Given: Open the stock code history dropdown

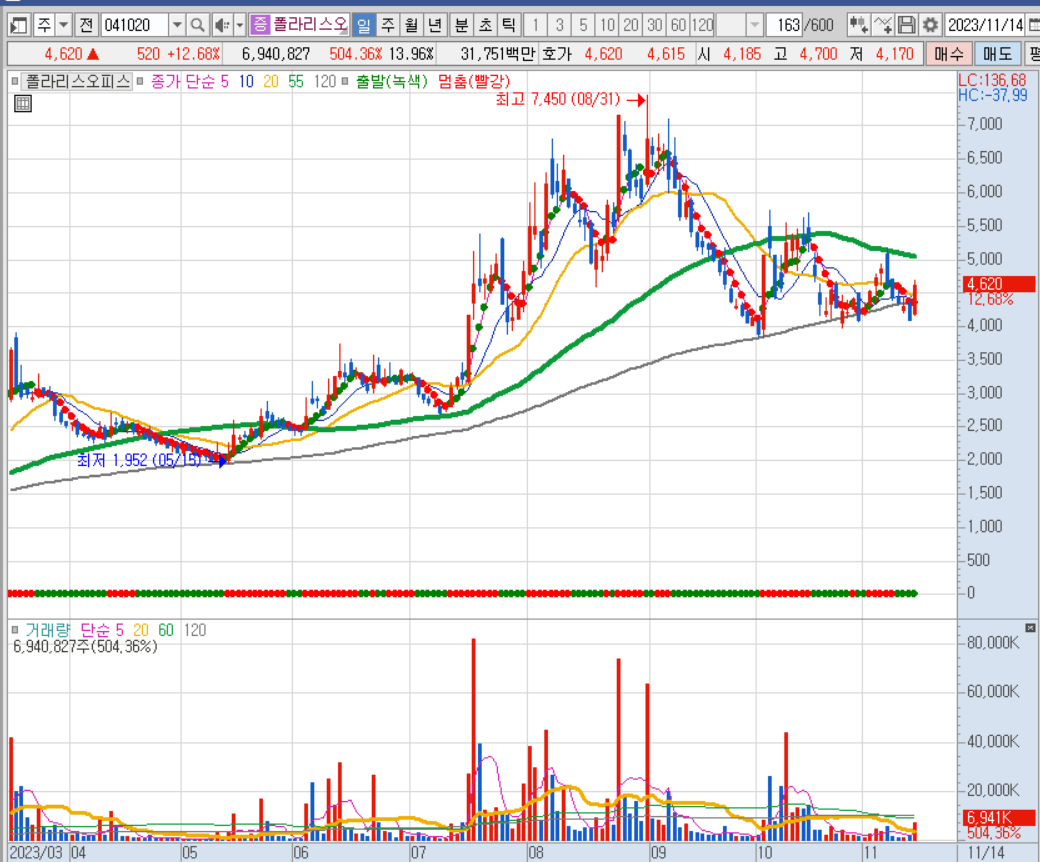Looking at the screenshot, I should (176, 26).
